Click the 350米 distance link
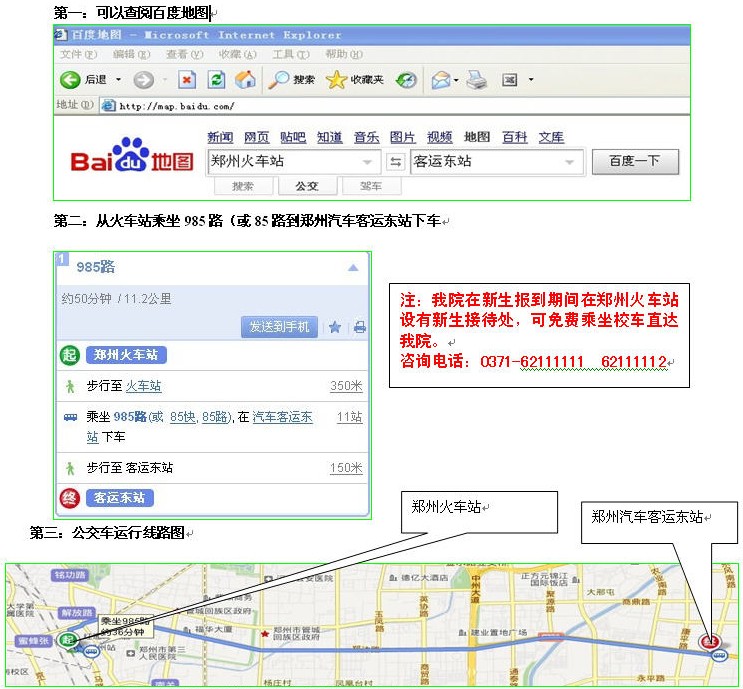743x689 pixels. point(346,386)
